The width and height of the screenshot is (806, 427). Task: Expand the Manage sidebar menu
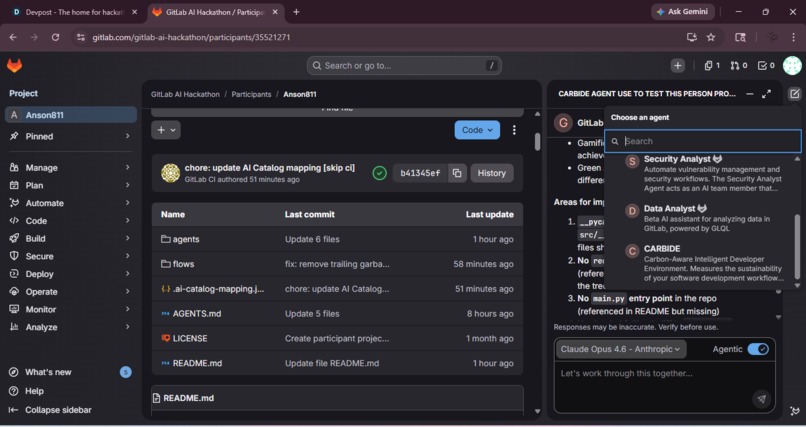pos(70,168)
